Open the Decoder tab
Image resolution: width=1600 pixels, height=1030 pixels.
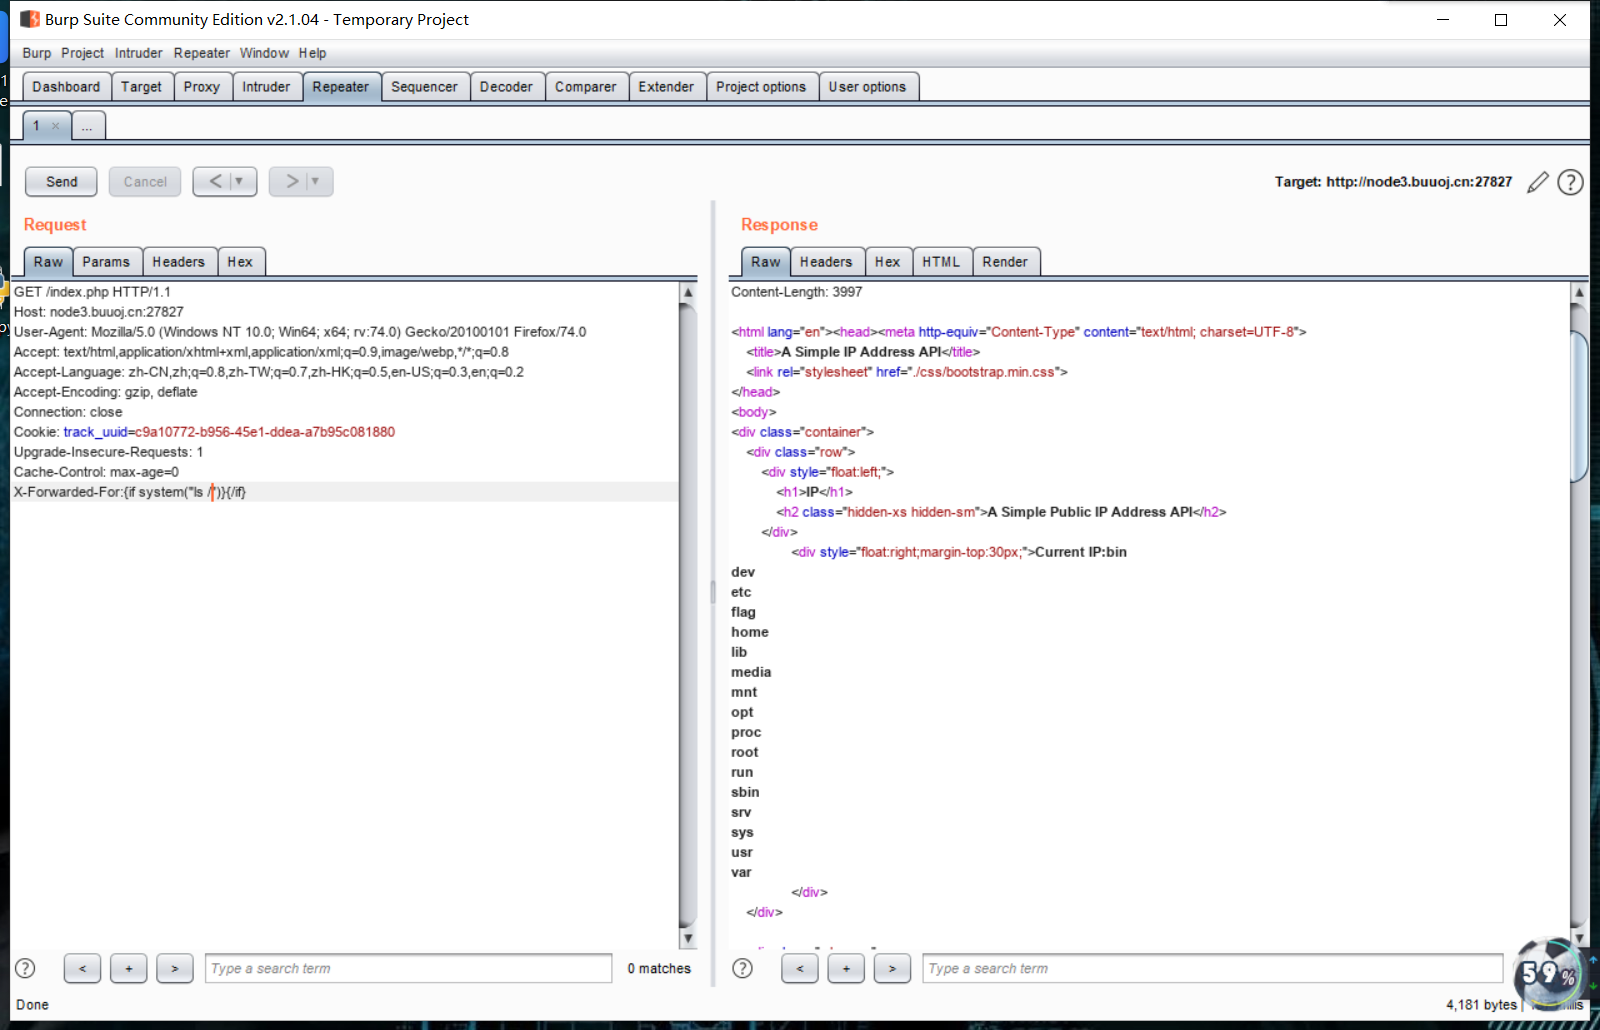[506, 87]
